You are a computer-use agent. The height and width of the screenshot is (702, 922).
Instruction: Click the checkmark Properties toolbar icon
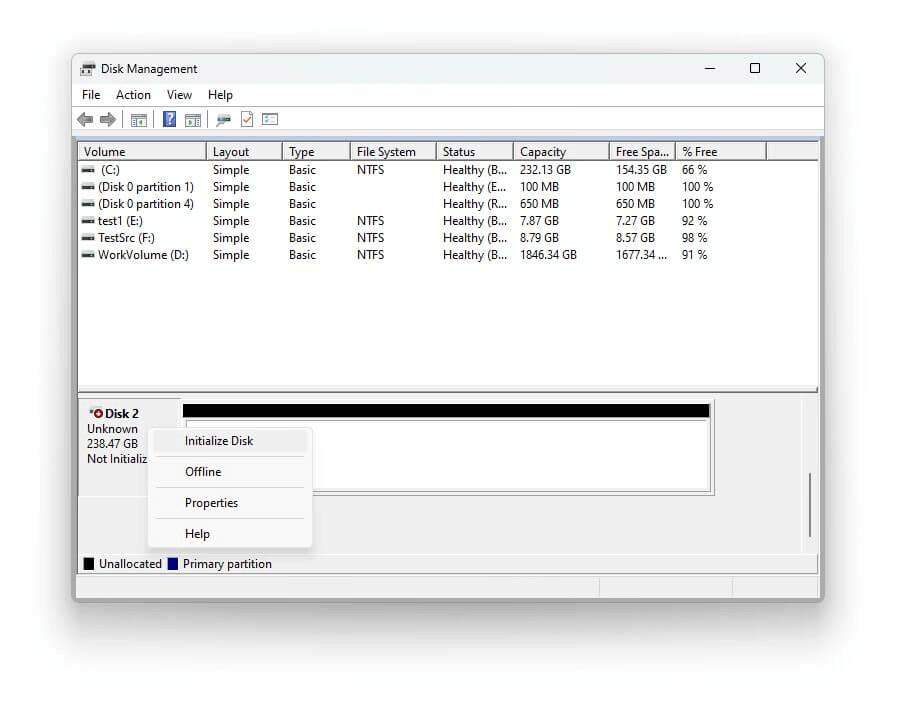tap(247, 119)
